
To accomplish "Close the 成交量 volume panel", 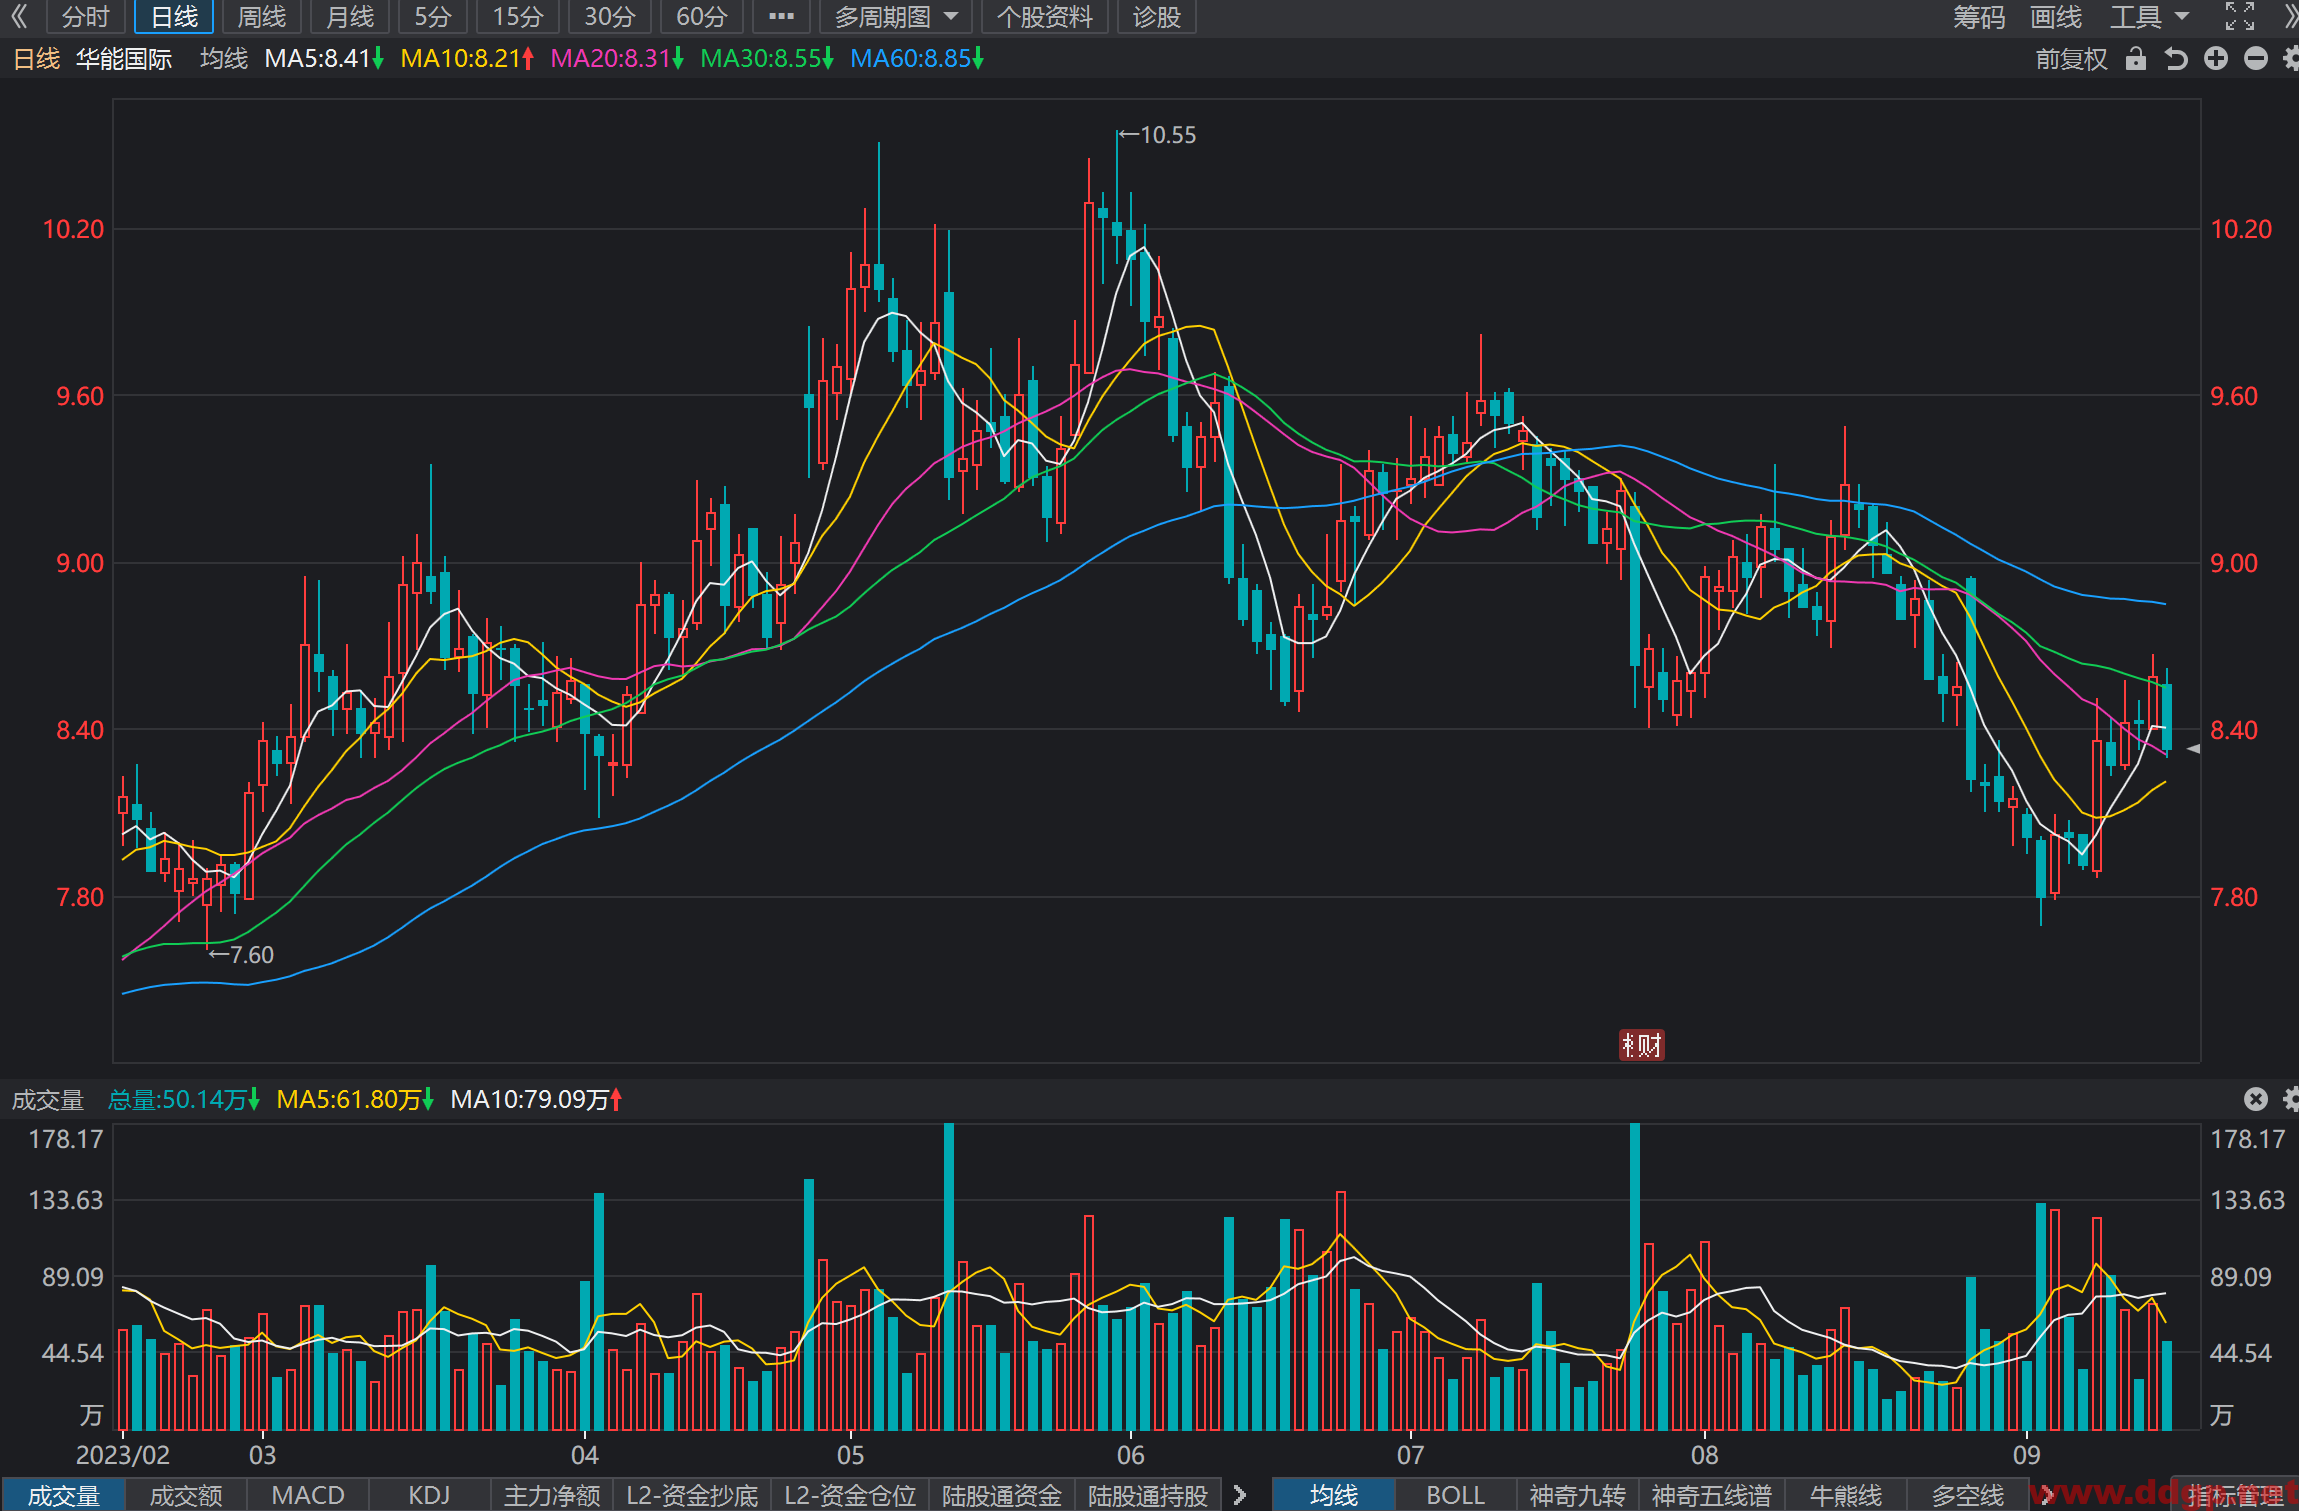I will click(2256, 1099).
